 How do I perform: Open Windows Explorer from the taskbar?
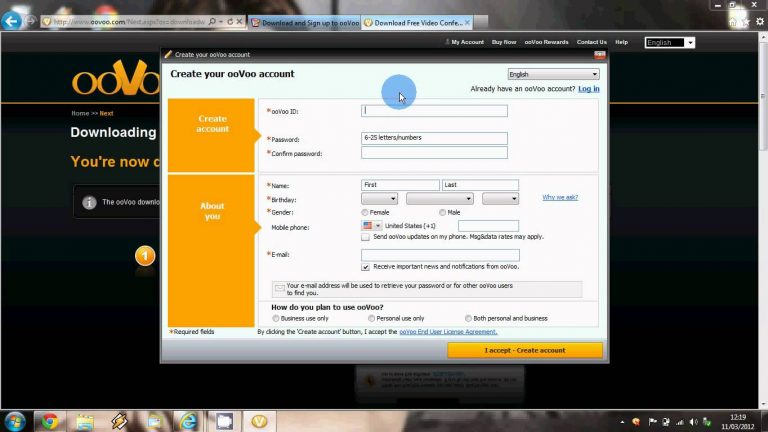pyautogui.click(x=84, y=421)
